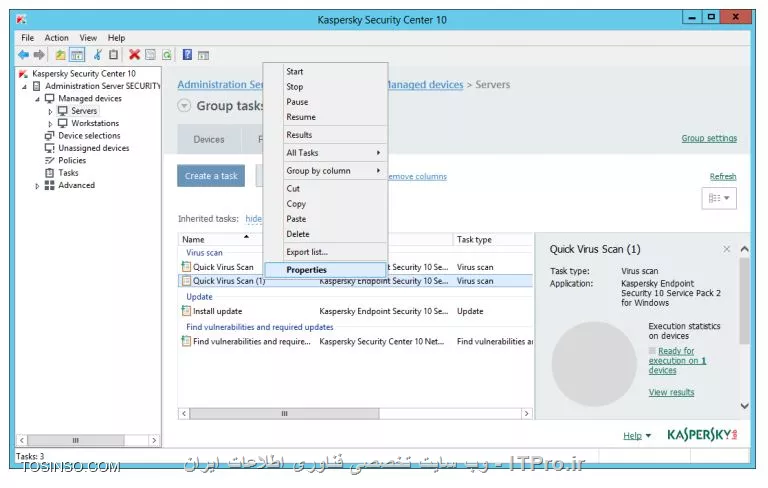This screenshot has height=488, width=768.
Task: Click the Unassigned devices tree icon
Action: click(49, 148)
